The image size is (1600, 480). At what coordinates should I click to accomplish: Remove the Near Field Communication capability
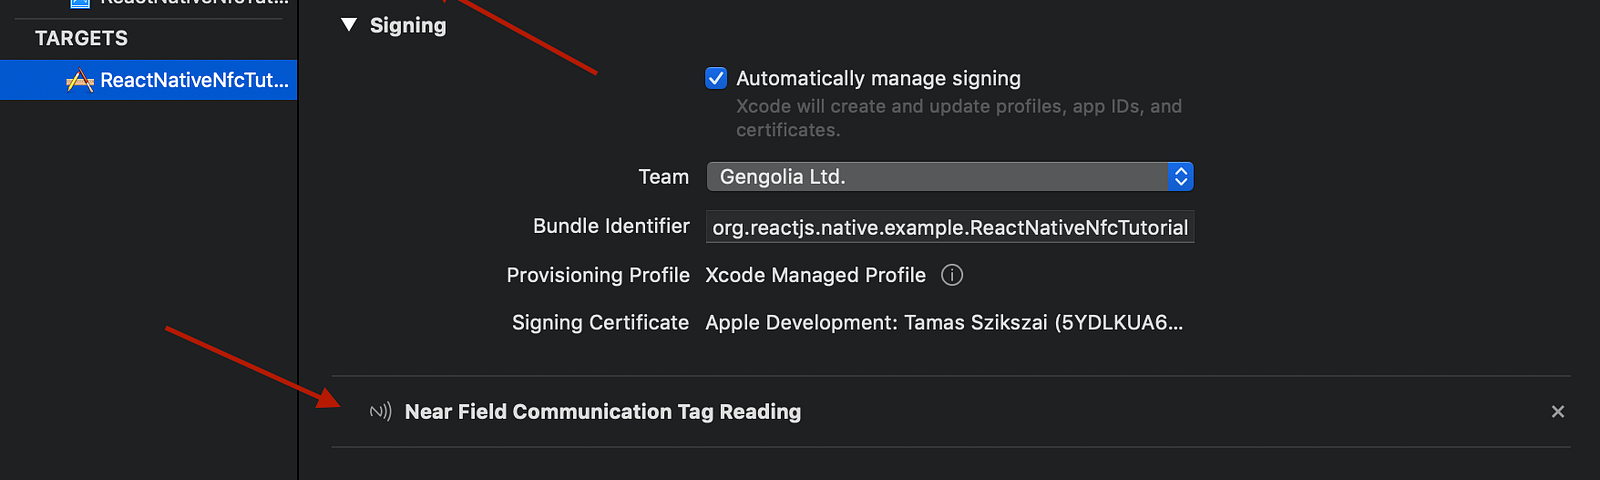(1558, 412)
